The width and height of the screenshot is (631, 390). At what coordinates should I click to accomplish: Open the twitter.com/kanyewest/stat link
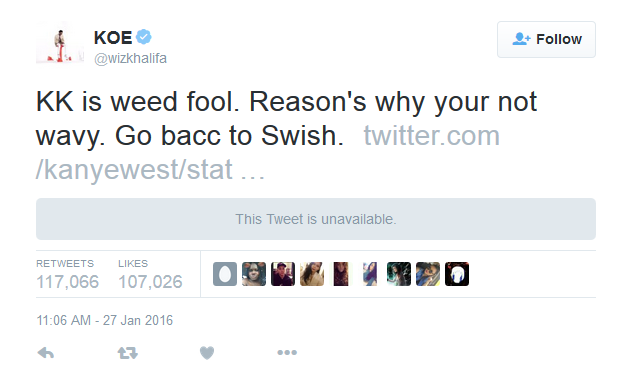(268, 152)
